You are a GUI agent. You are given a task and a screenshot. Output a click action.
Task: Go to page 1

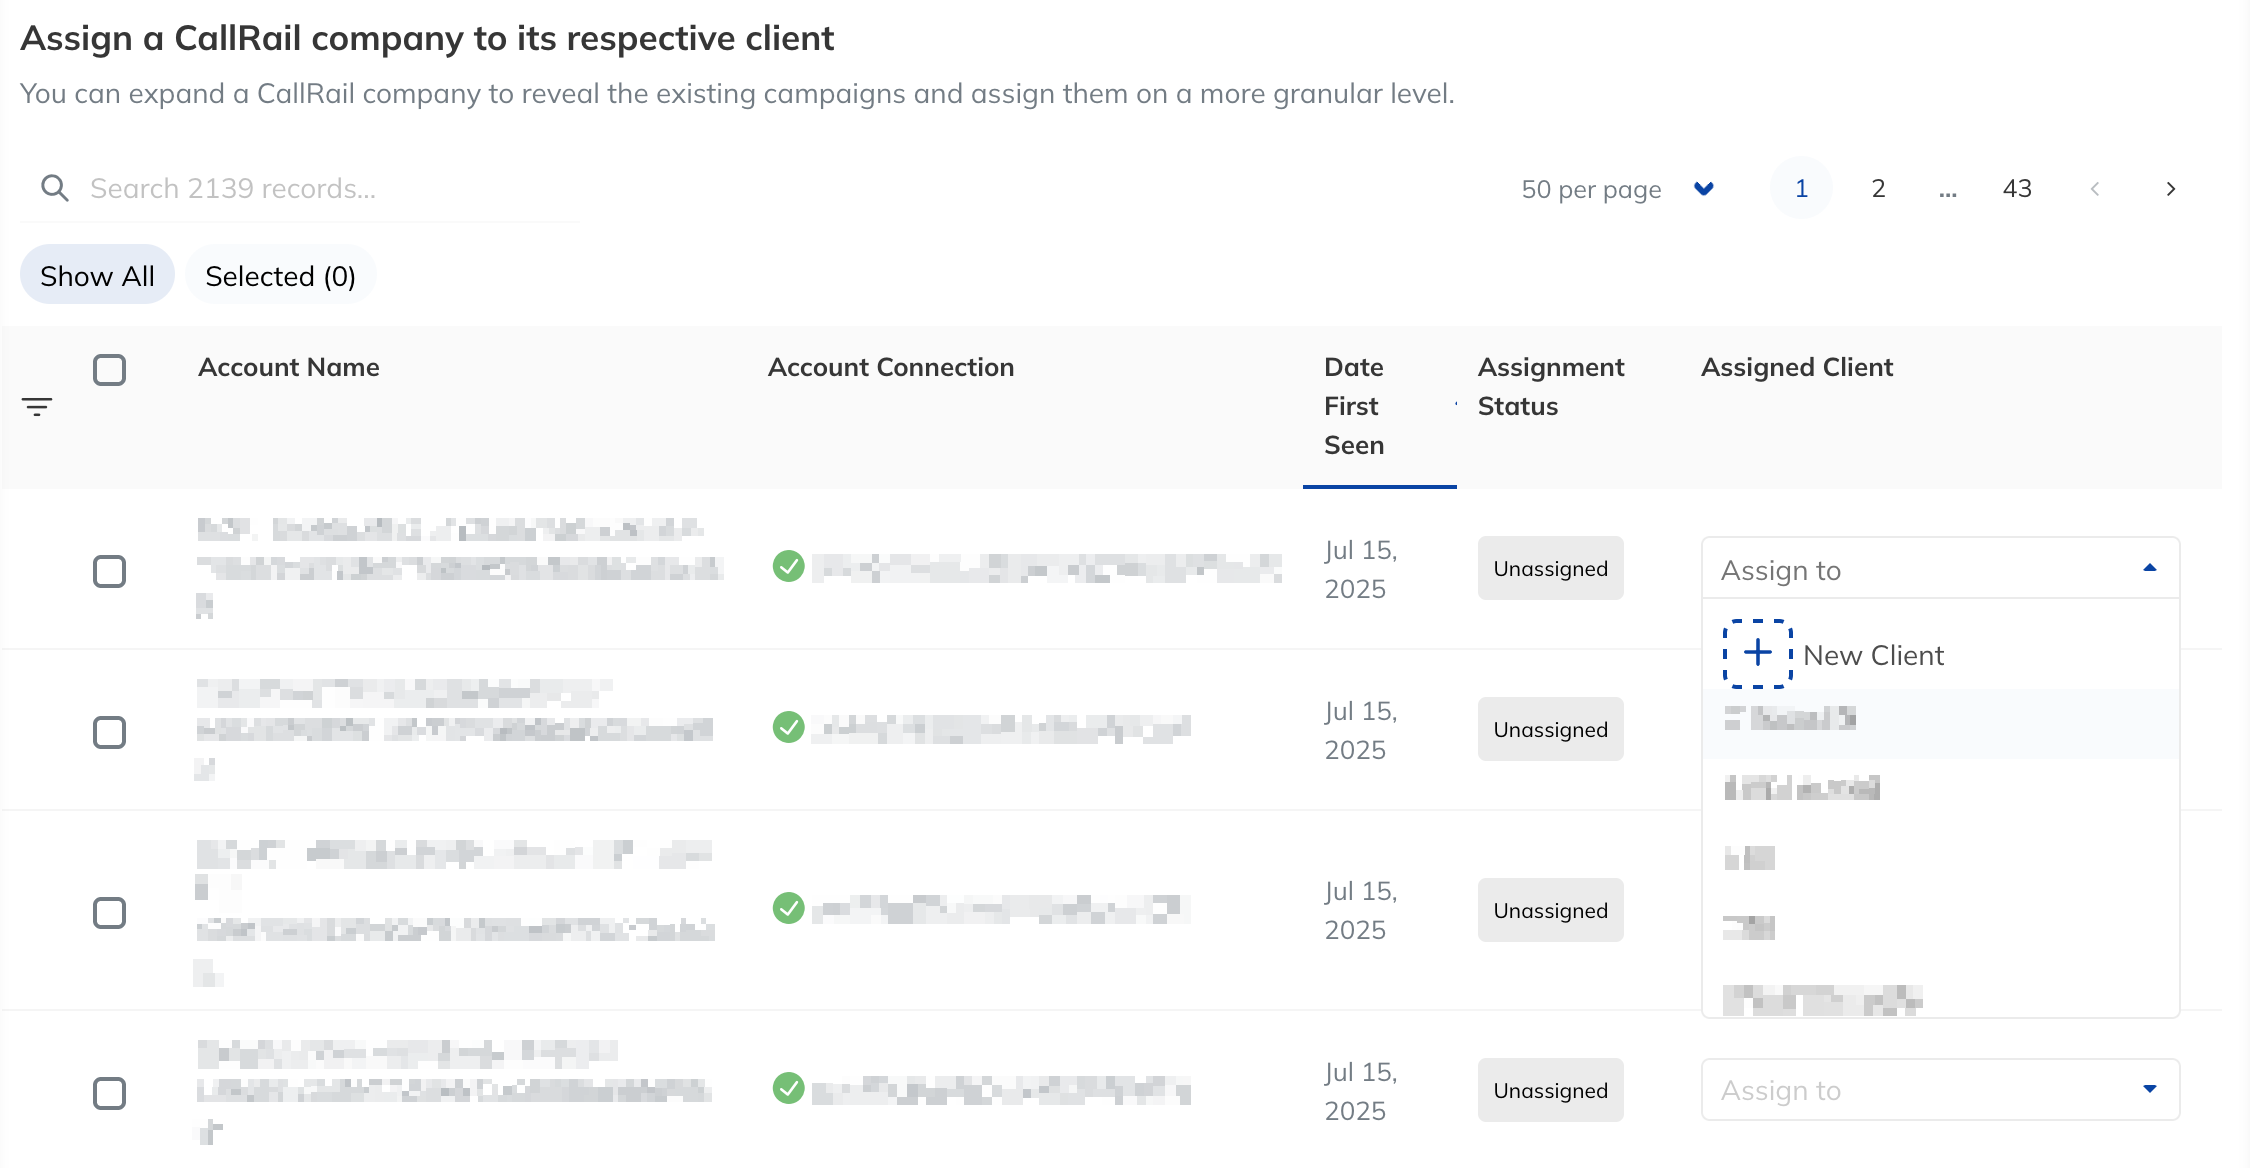click(1801, 188)
